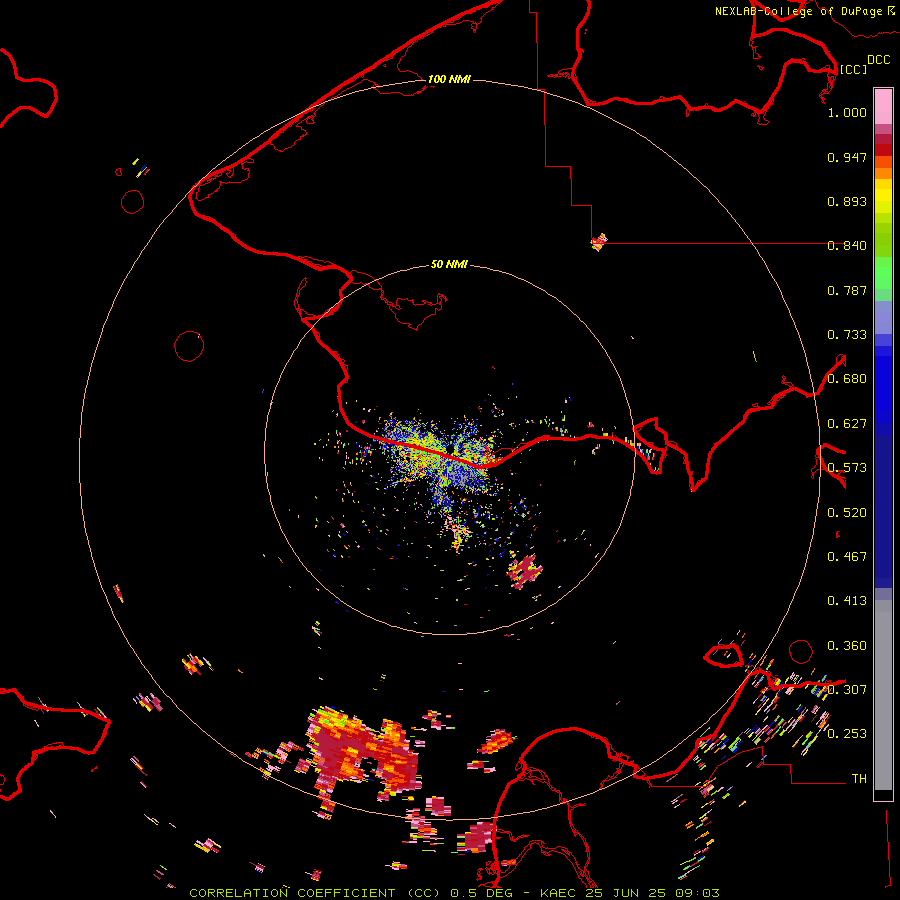Click the 100 NMI range ring label
The image size is (900, 900).
(449, 79)
